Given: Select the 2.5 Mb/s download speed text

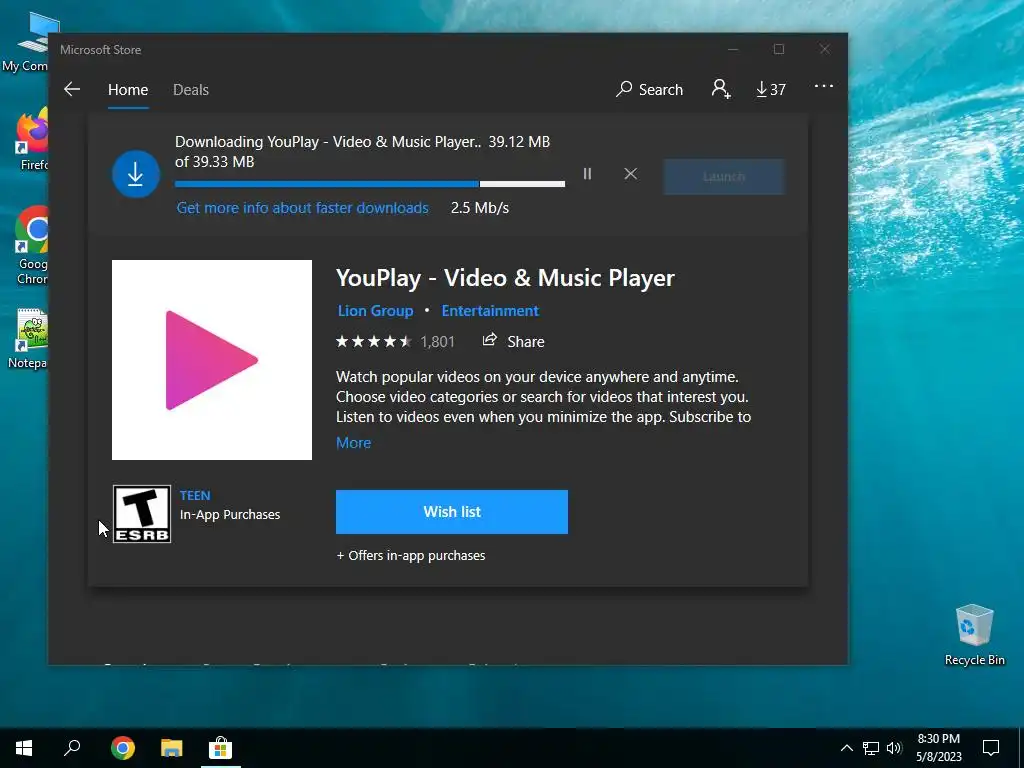Looking at the screenshot, I should tap(479, 208).
